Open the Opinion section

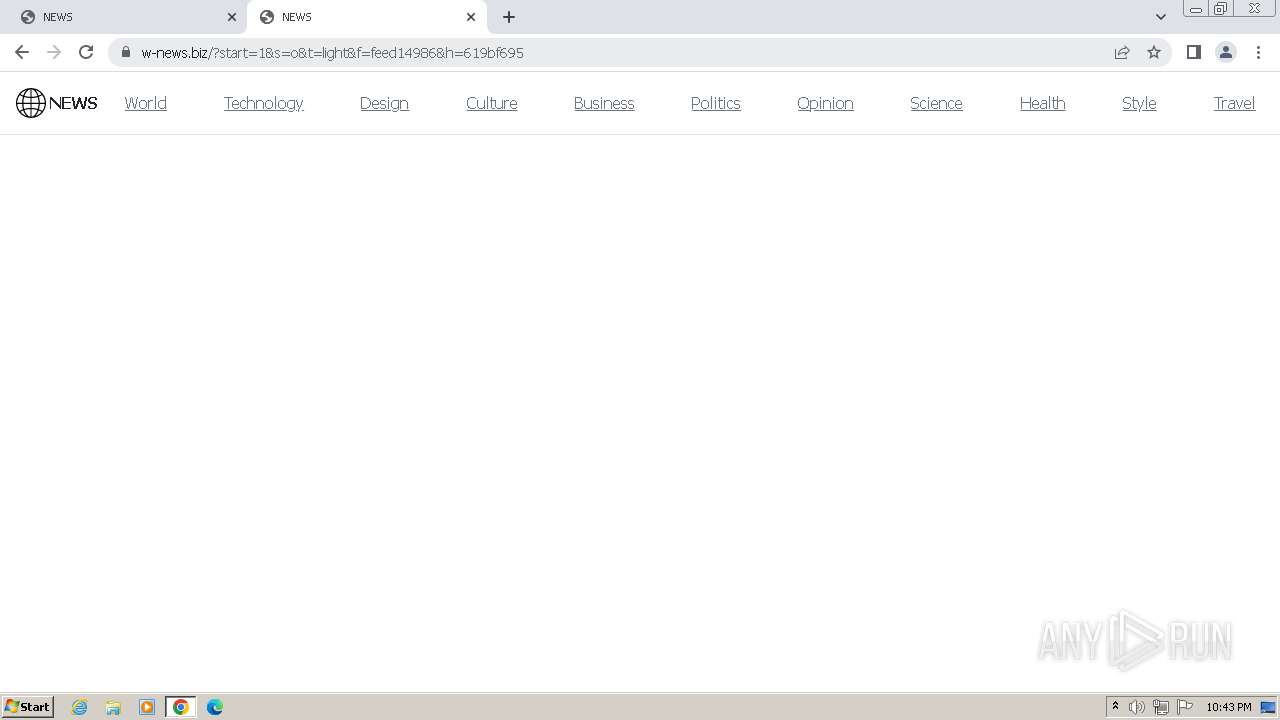point(825,103)
